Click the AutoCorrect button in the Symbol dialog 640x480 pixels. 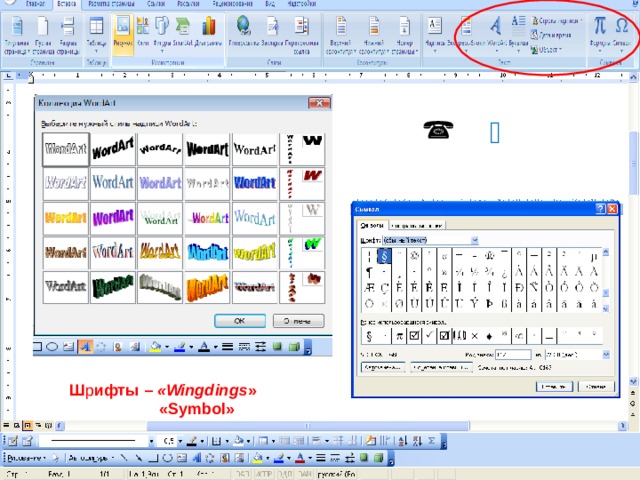pos(383,367)
